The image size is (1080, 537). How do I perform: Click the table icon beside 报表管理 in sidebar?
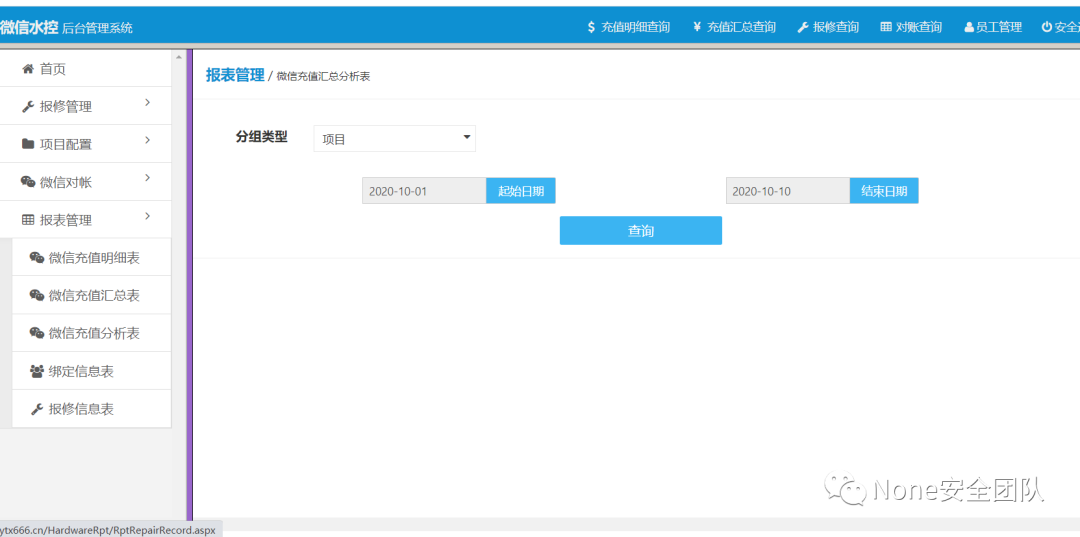(x=28, y=220)
